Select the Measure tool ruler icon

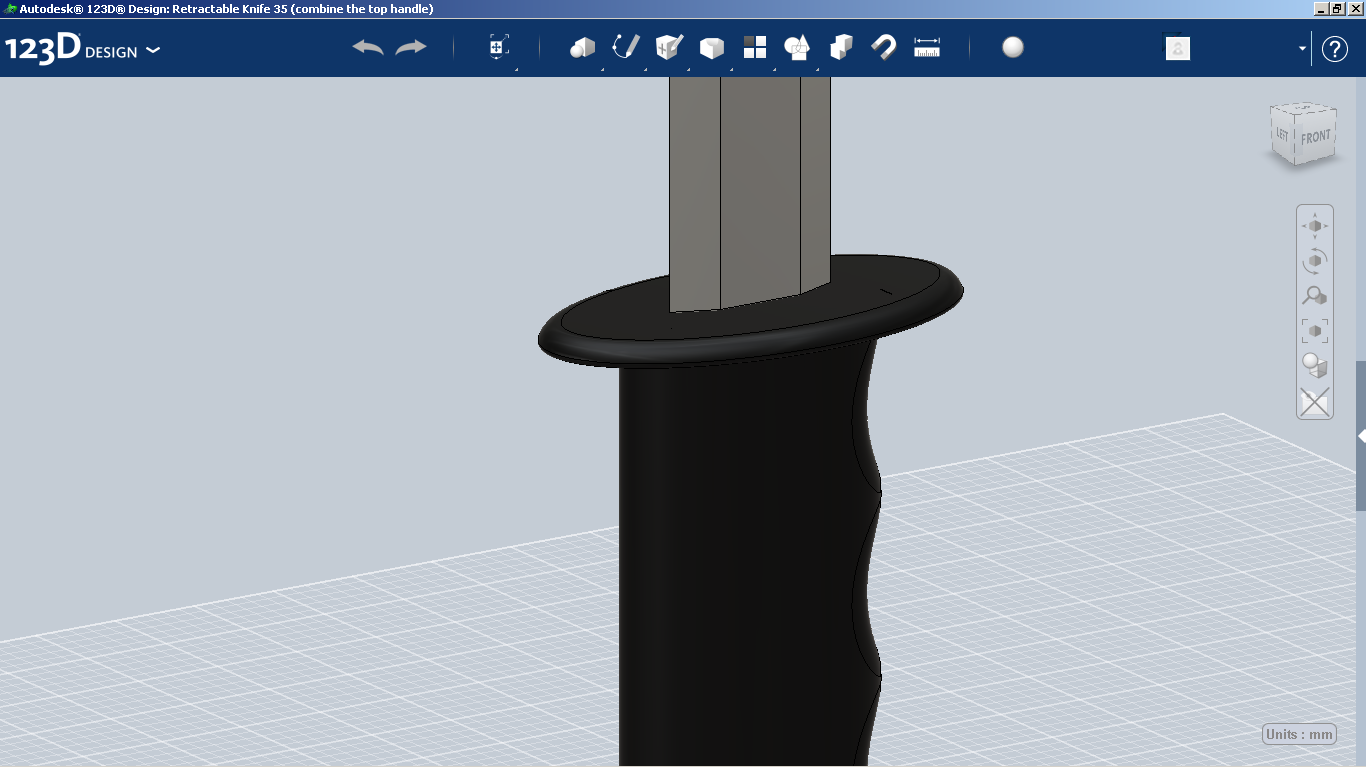[x=926, y=46]
